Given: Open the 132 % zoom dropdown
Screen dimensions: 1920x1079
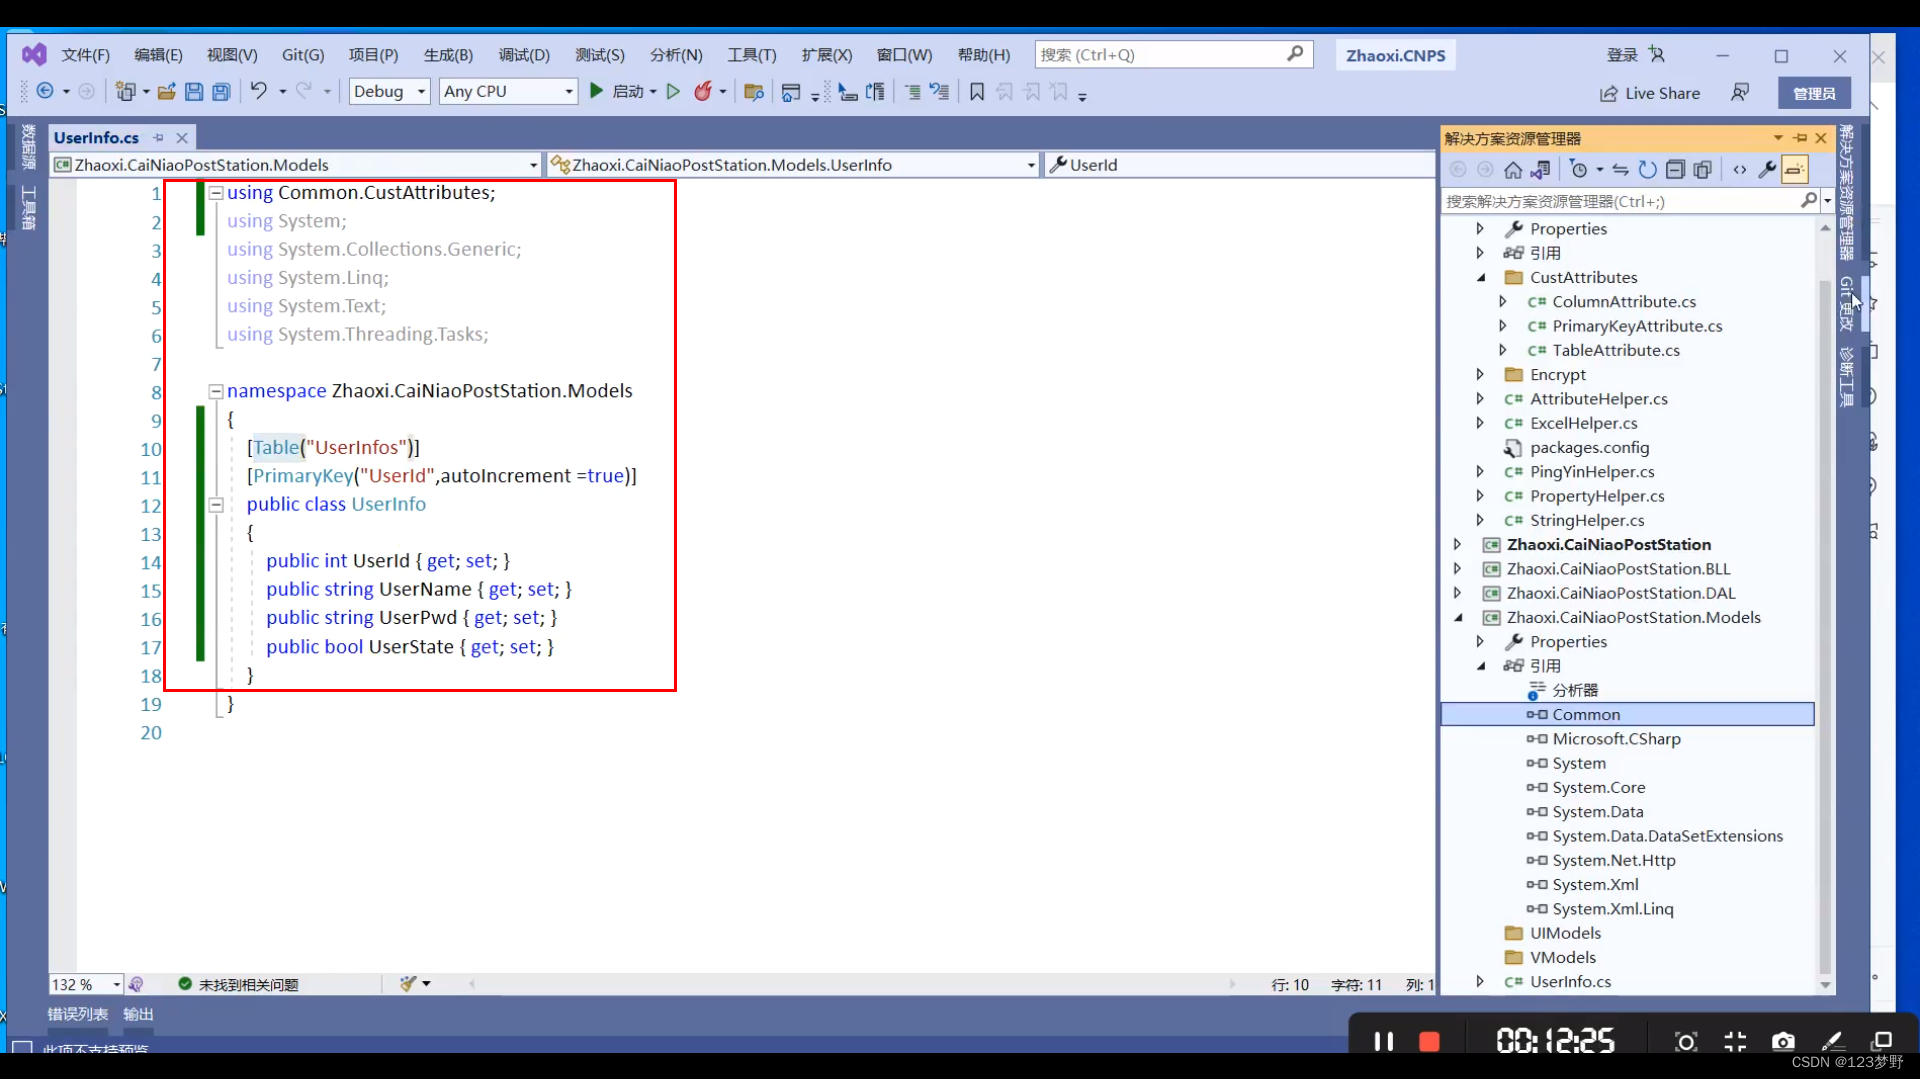Looking at the screenshot, I should [x=86, y=984].
